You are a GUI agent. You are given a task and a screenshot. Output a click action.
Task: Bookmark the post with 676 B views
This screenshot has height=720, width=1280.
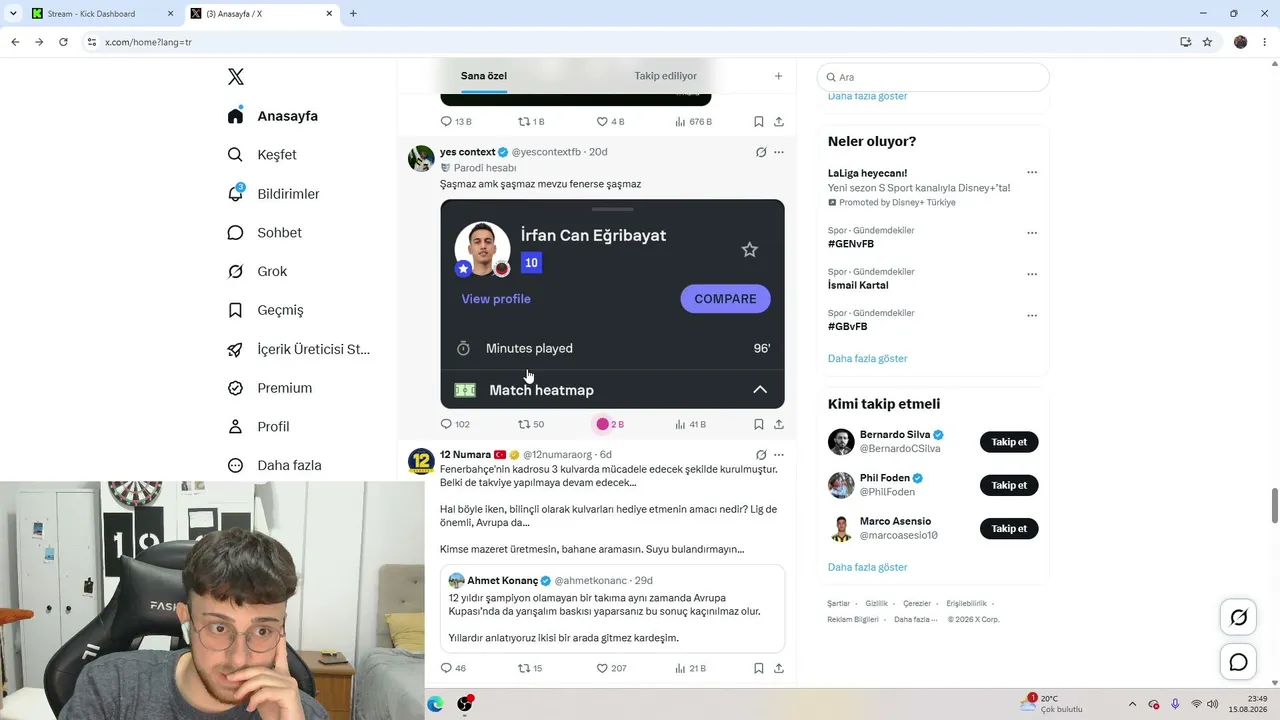(x=759, y=122)
